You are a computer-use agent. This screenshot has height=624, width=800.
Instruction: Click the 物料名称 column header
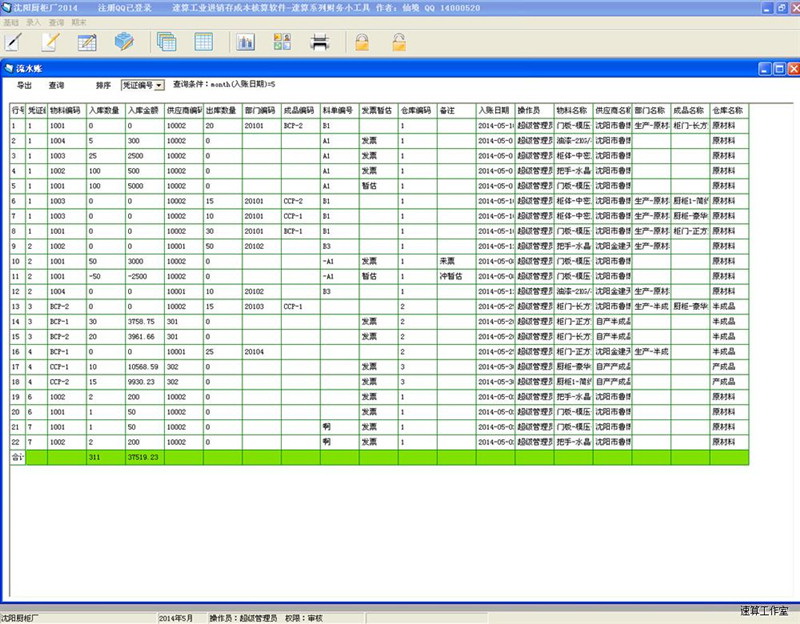[x=573, y=110]
